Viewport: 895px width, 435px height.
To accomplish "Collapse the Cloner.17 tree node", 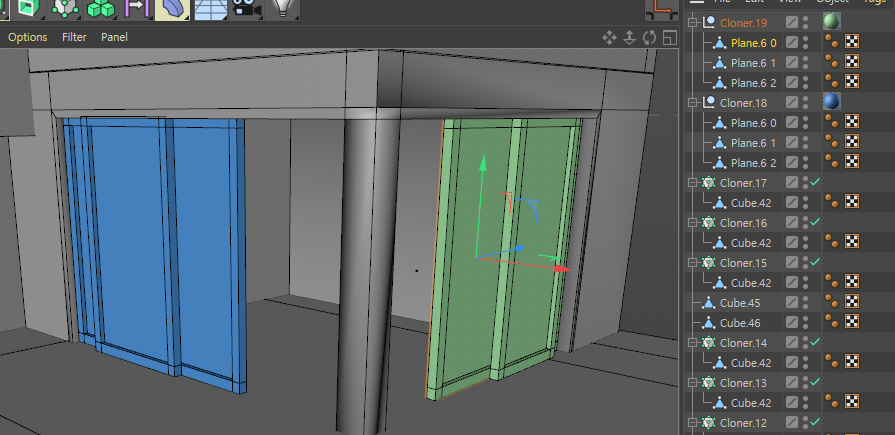I will coord(694,183).
